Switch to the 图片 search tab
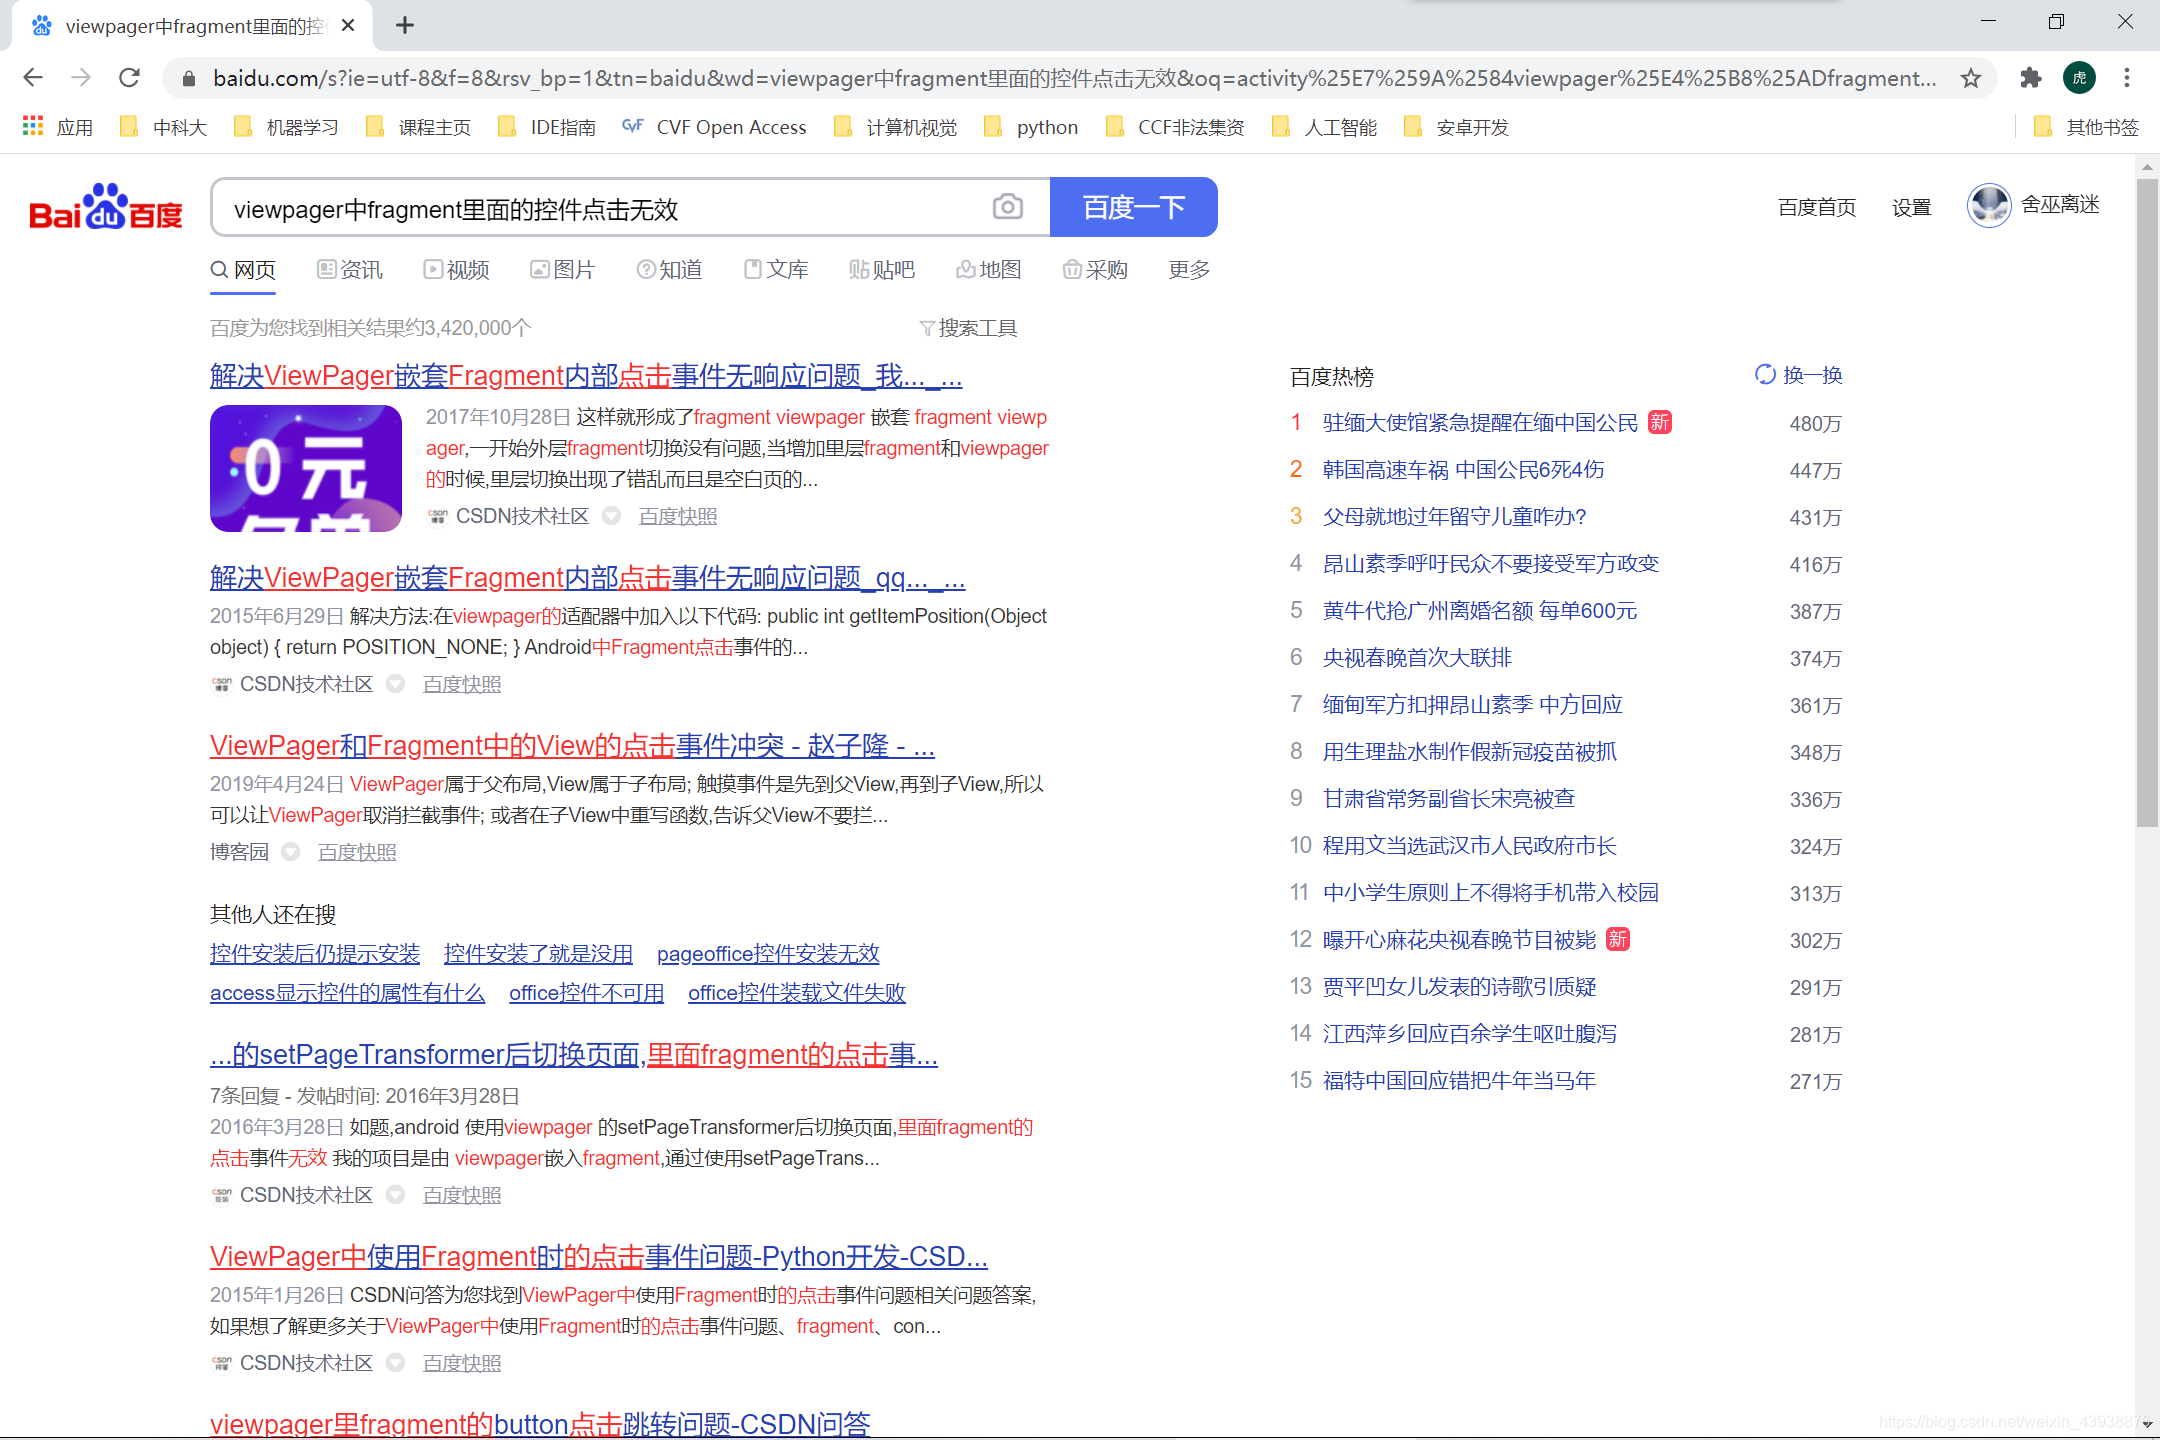The image size is (2160, 1440). (x=562, y=269)
